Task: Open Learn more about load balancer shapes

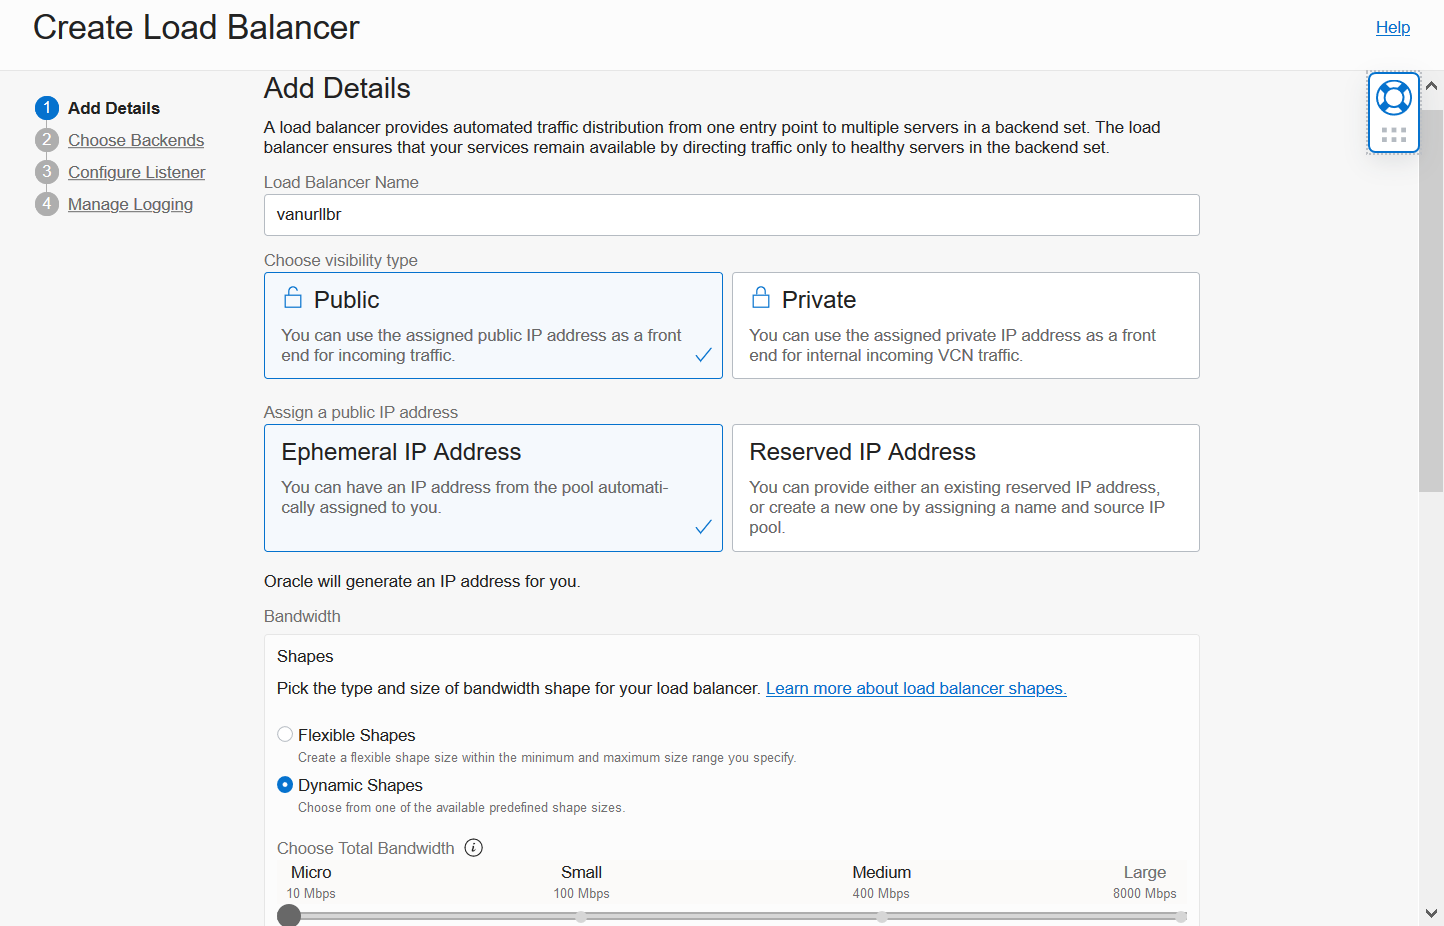Action: pos(916,688)
